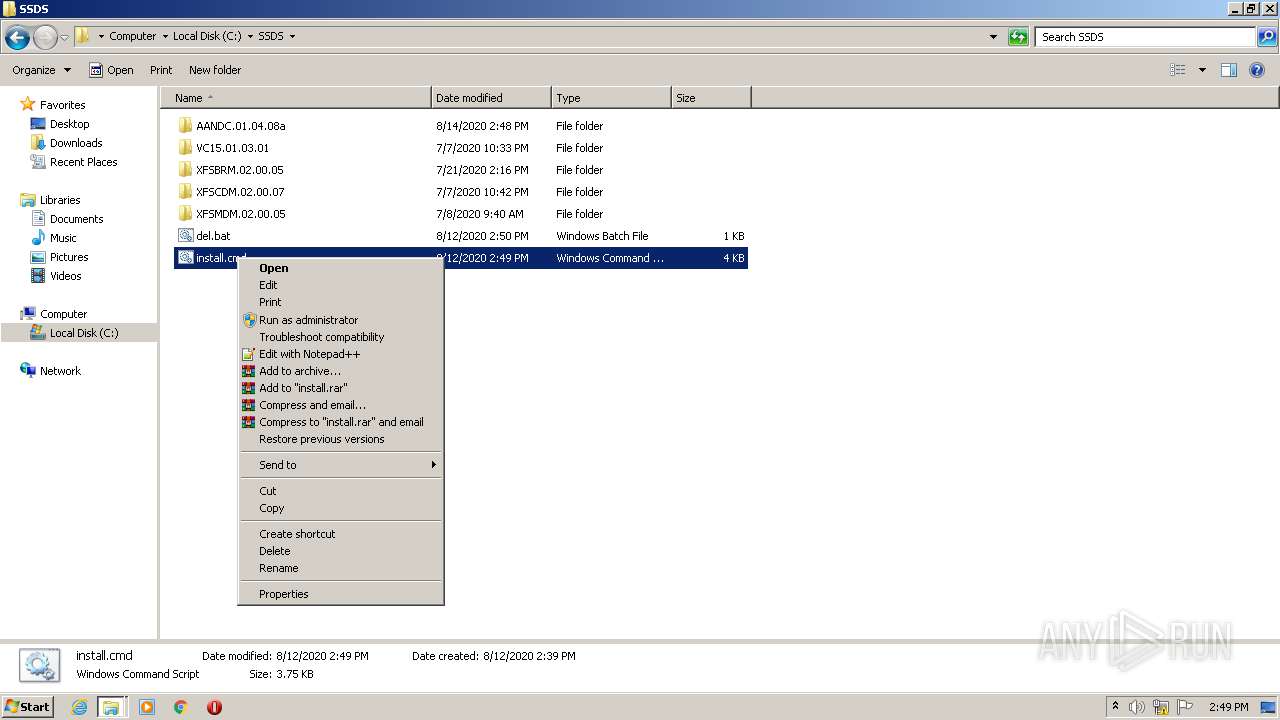
Task: Open the Pictures library
Action: 69,257
